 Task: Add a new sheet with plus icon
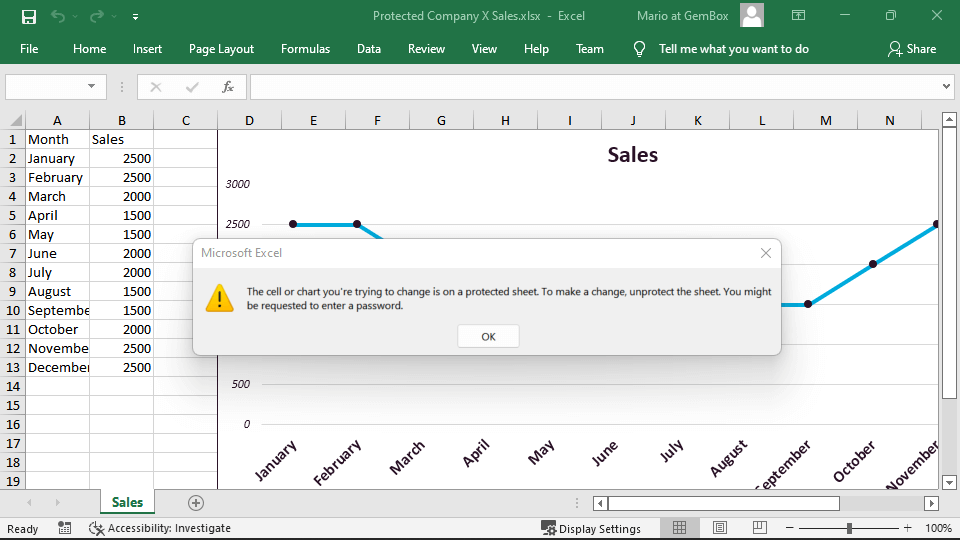196,503
